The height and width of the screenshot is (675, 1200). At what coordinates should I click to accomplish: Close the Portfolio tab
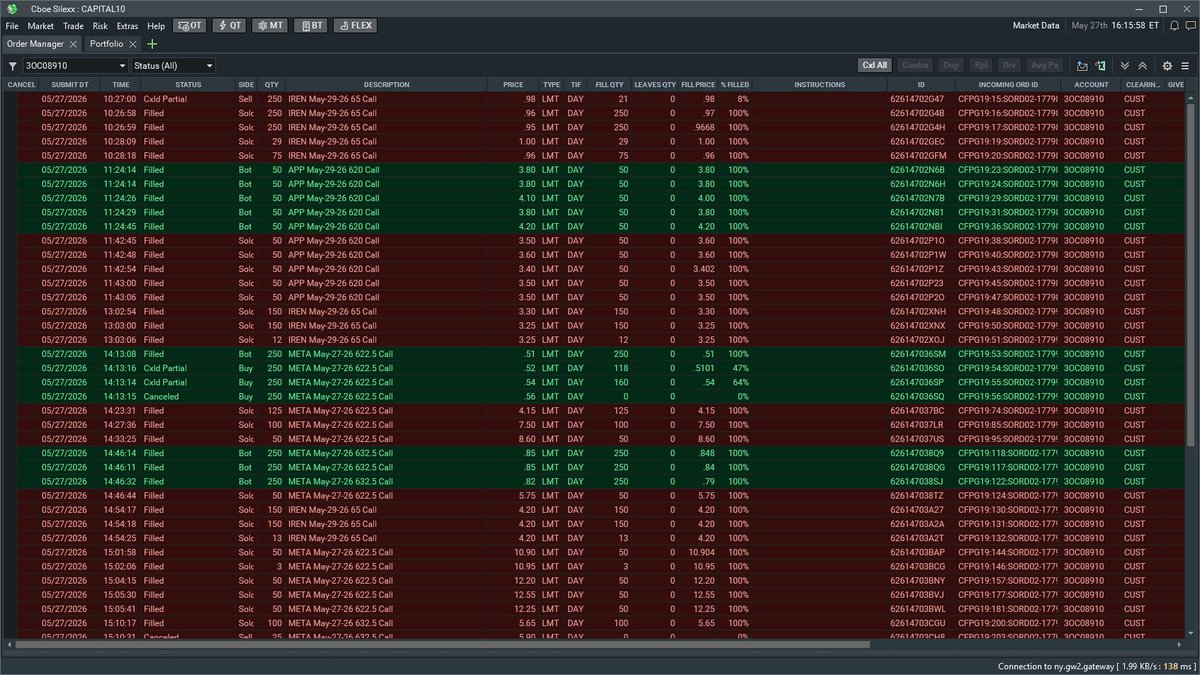tap(134, 44)
